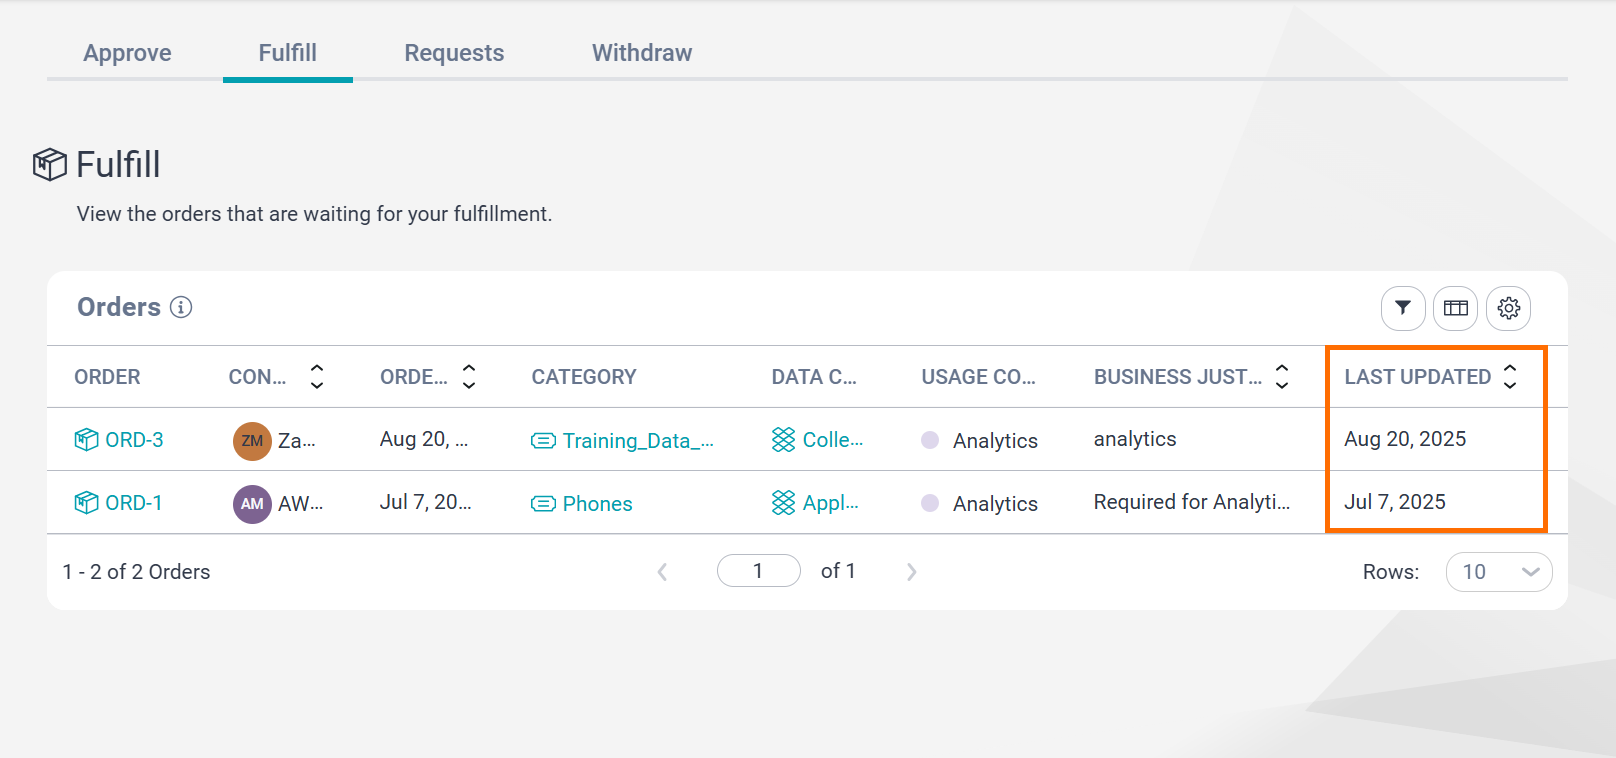
Task: Click the 'Za...' consumer name
Action: [297, 441]
